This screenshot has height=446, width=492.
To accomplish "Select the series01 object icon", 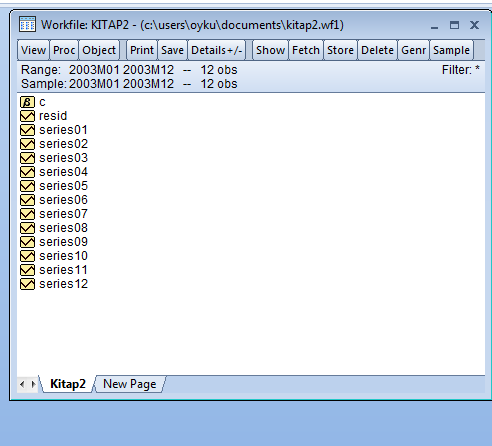I will pos(27,130).
